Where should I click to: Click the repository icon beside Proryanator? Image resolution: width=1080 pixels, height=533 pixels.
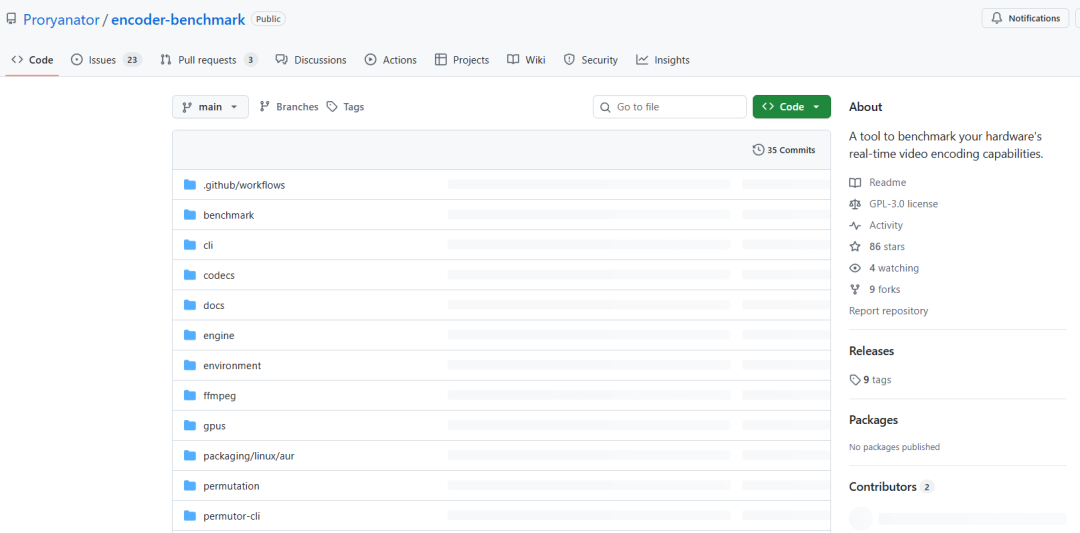12,19
